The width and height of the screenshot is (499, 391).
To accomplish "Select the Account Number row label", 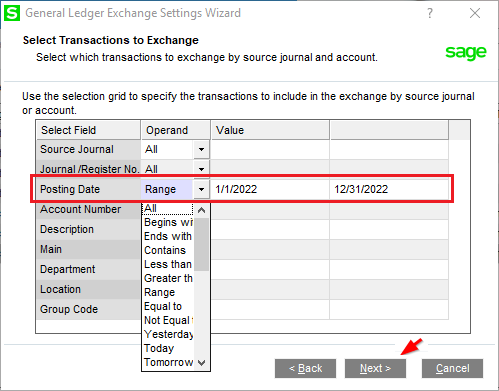I will pos(88,209).
